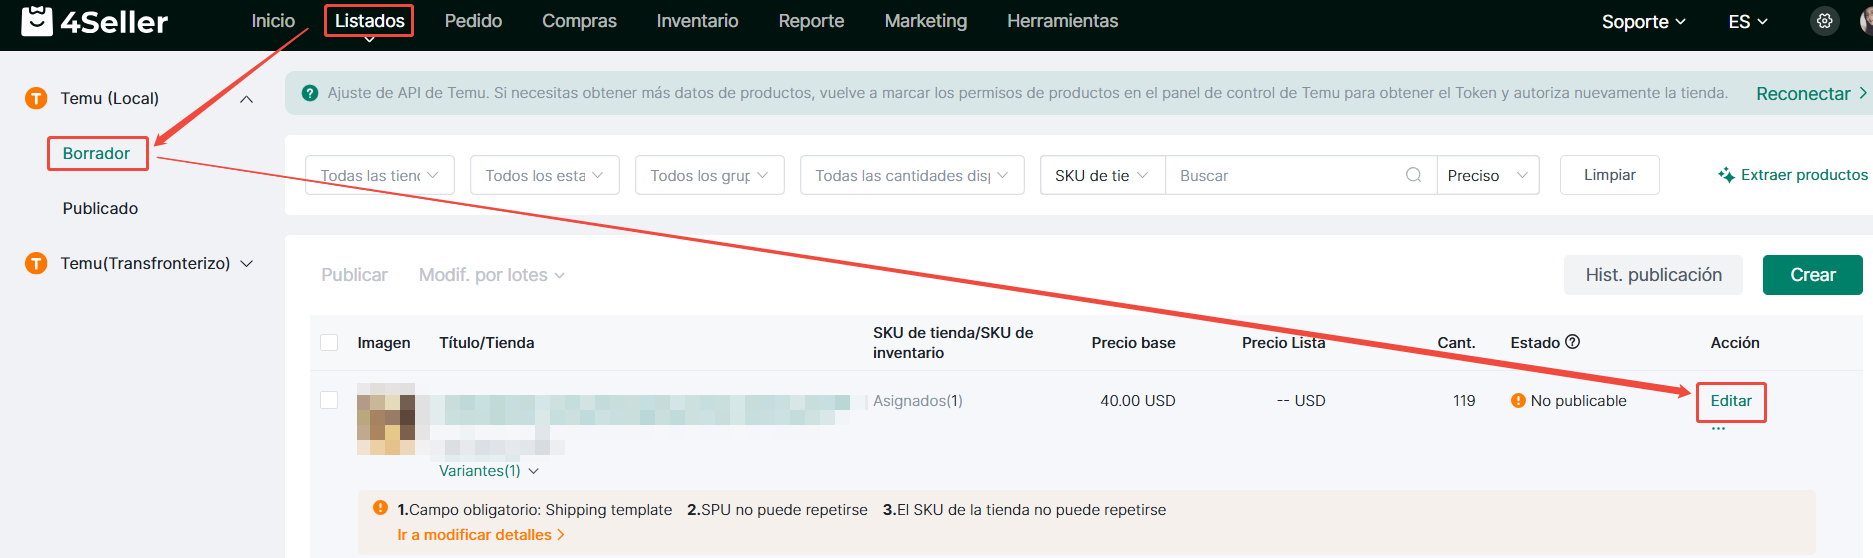Open Marketing menu
Image resolution: width=1873 pixels, height=558 pixels.
click(x=926, y=21)
